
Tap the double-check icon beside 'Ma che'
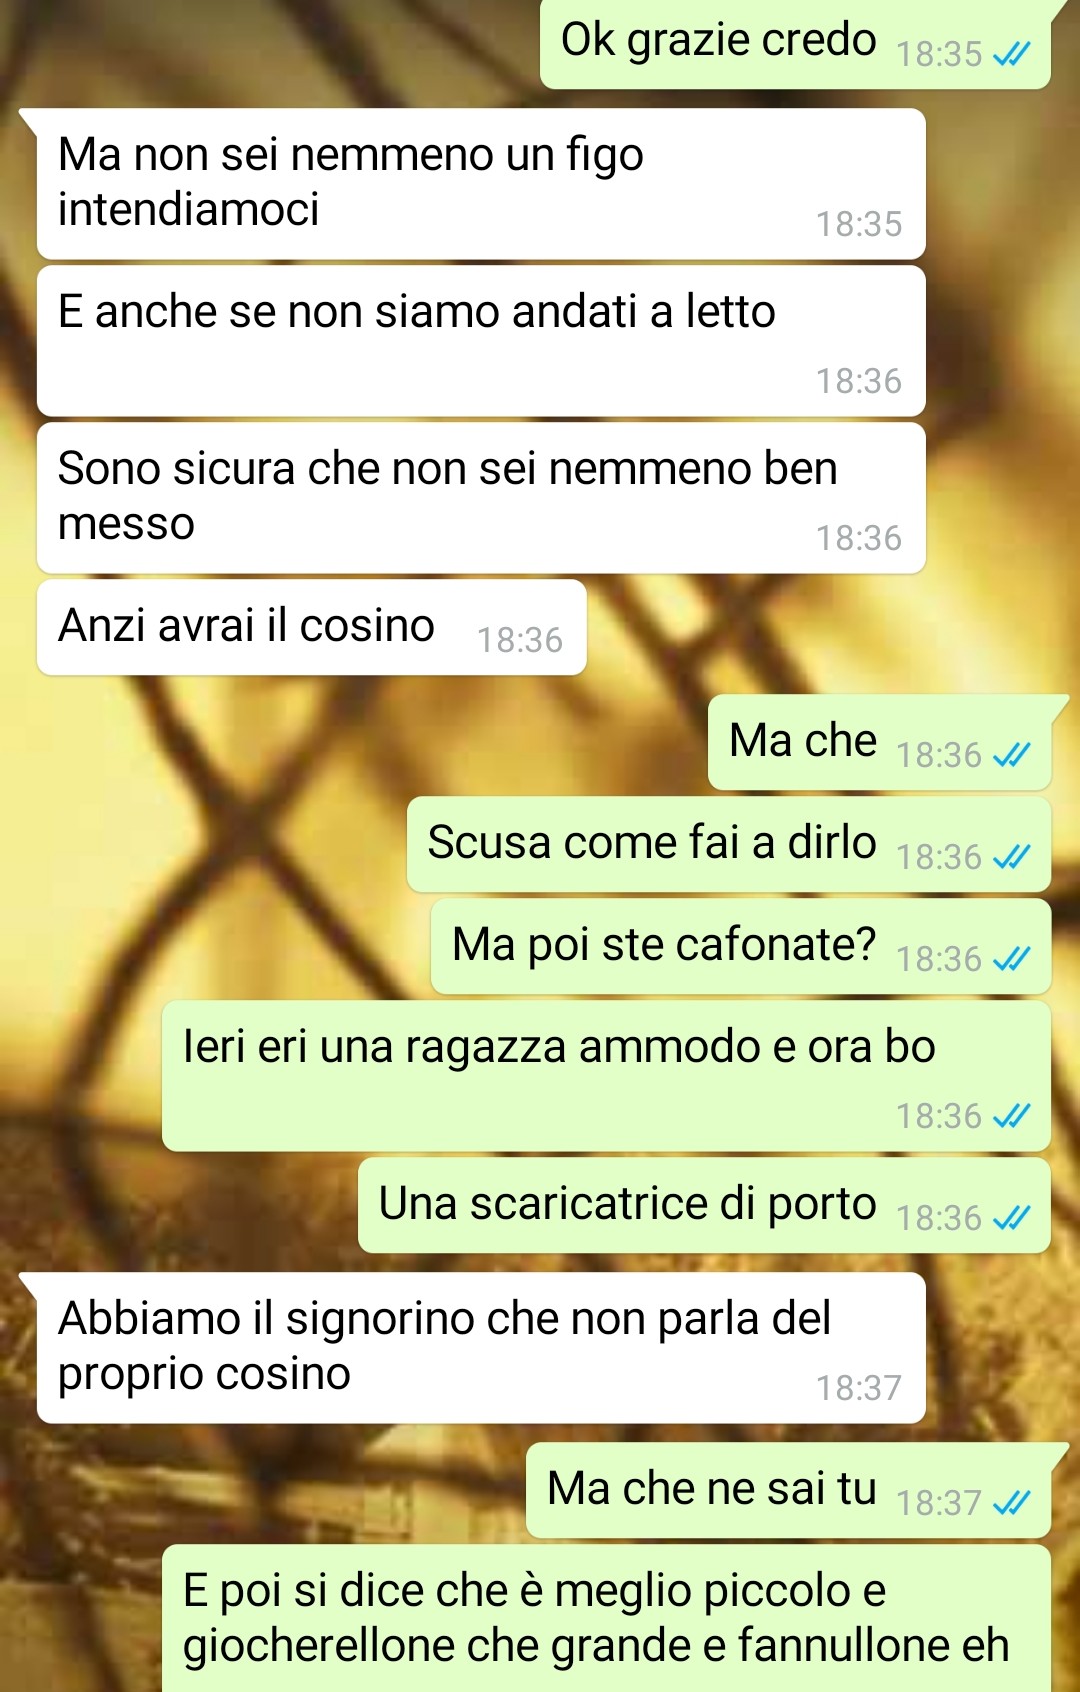tap(1011, 755)
